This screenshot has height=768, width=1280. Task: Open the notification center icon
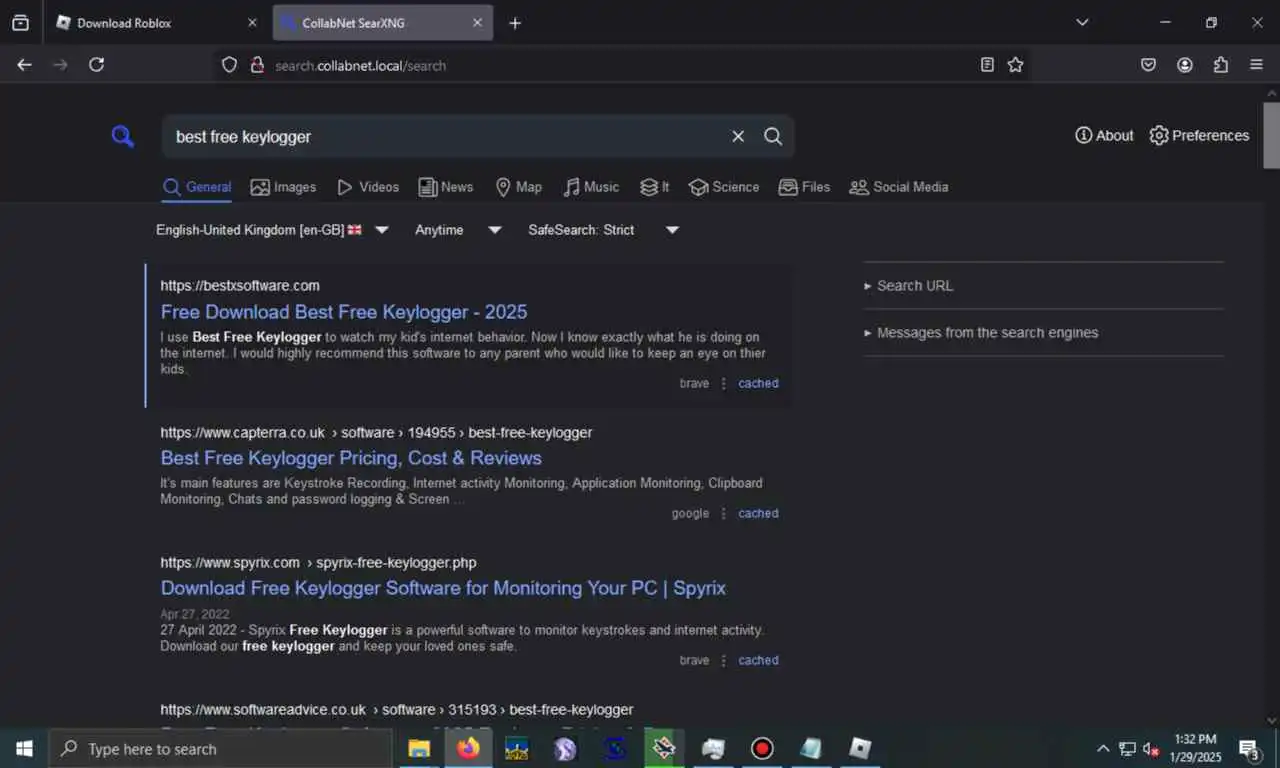(1249, 749)
